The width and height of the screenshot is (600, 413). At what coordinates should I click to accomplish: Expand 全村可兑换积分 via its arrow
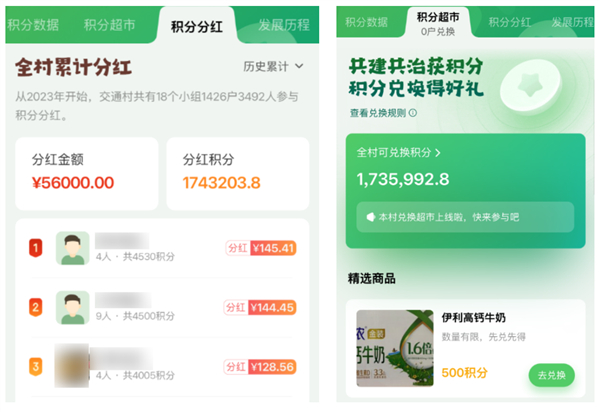coord(438,153)
